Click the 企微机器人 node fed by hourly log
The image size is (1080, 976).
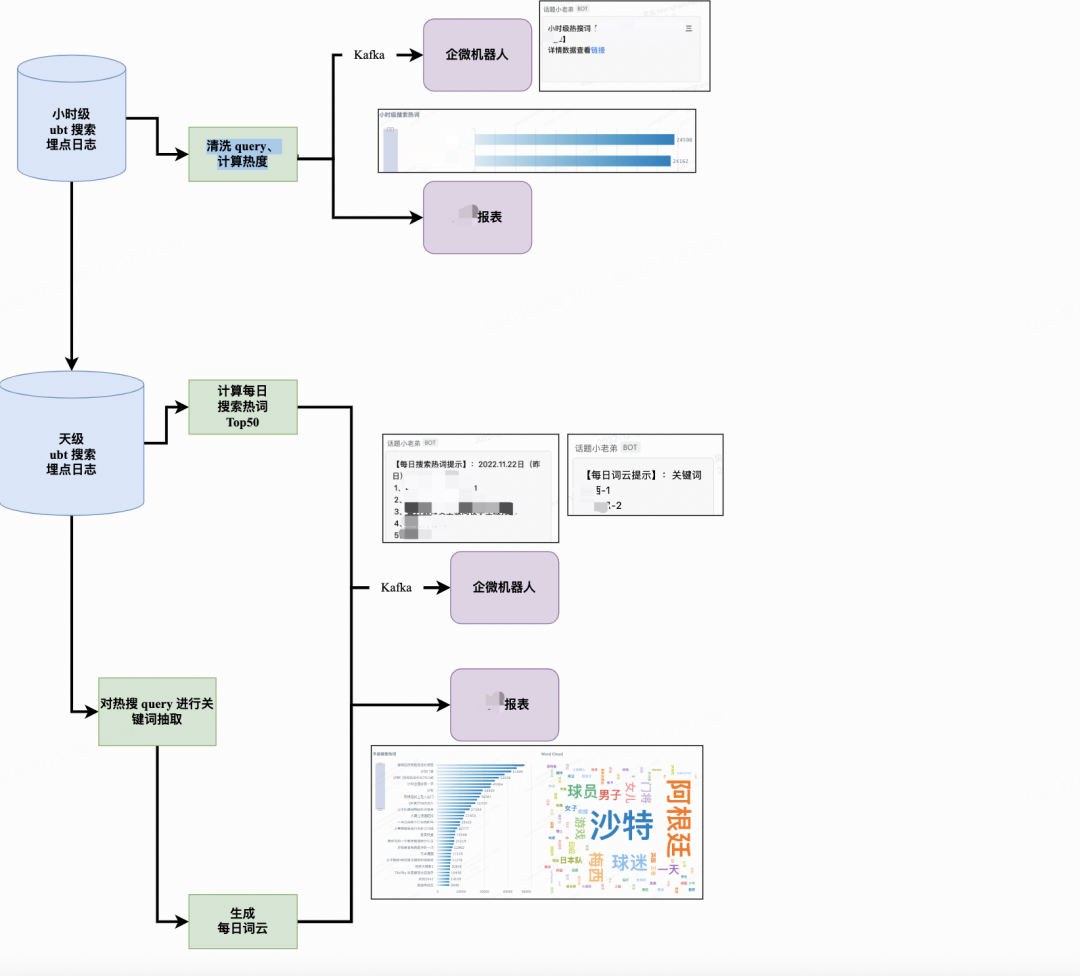(x=477, y=55)
